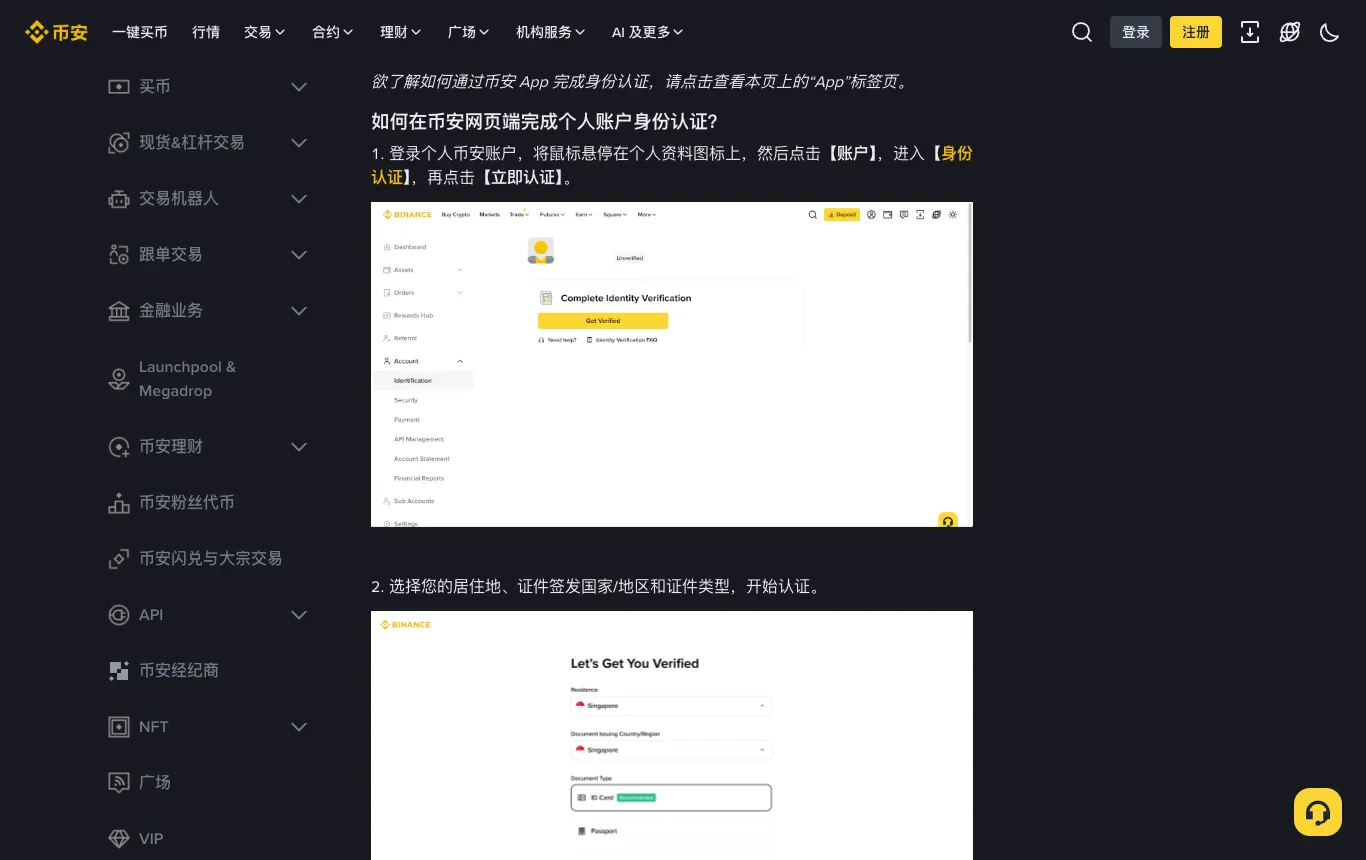Open the customer support headset button
1366x860 pixels.
click(1318, 812)
